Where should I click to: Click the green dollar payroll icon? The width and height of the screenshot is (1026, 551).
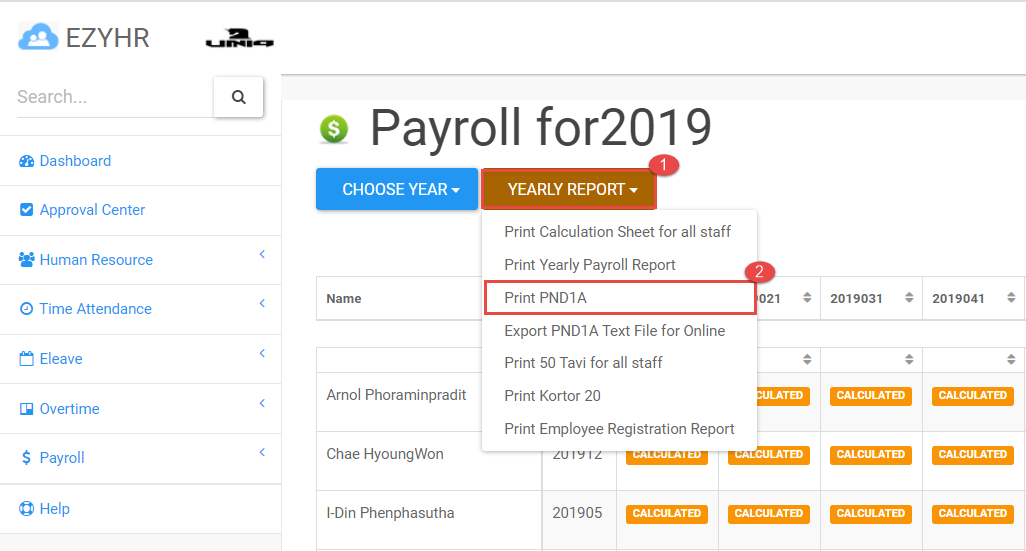[x=333, y=129]
